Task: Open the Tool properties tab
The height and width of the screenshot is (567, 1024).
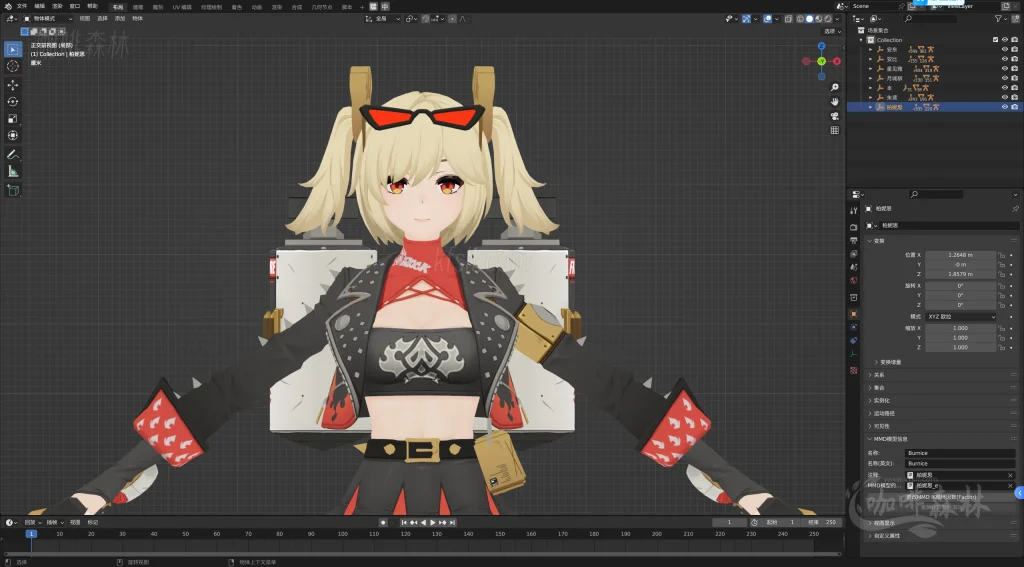Action: click(x=854, y=210)
